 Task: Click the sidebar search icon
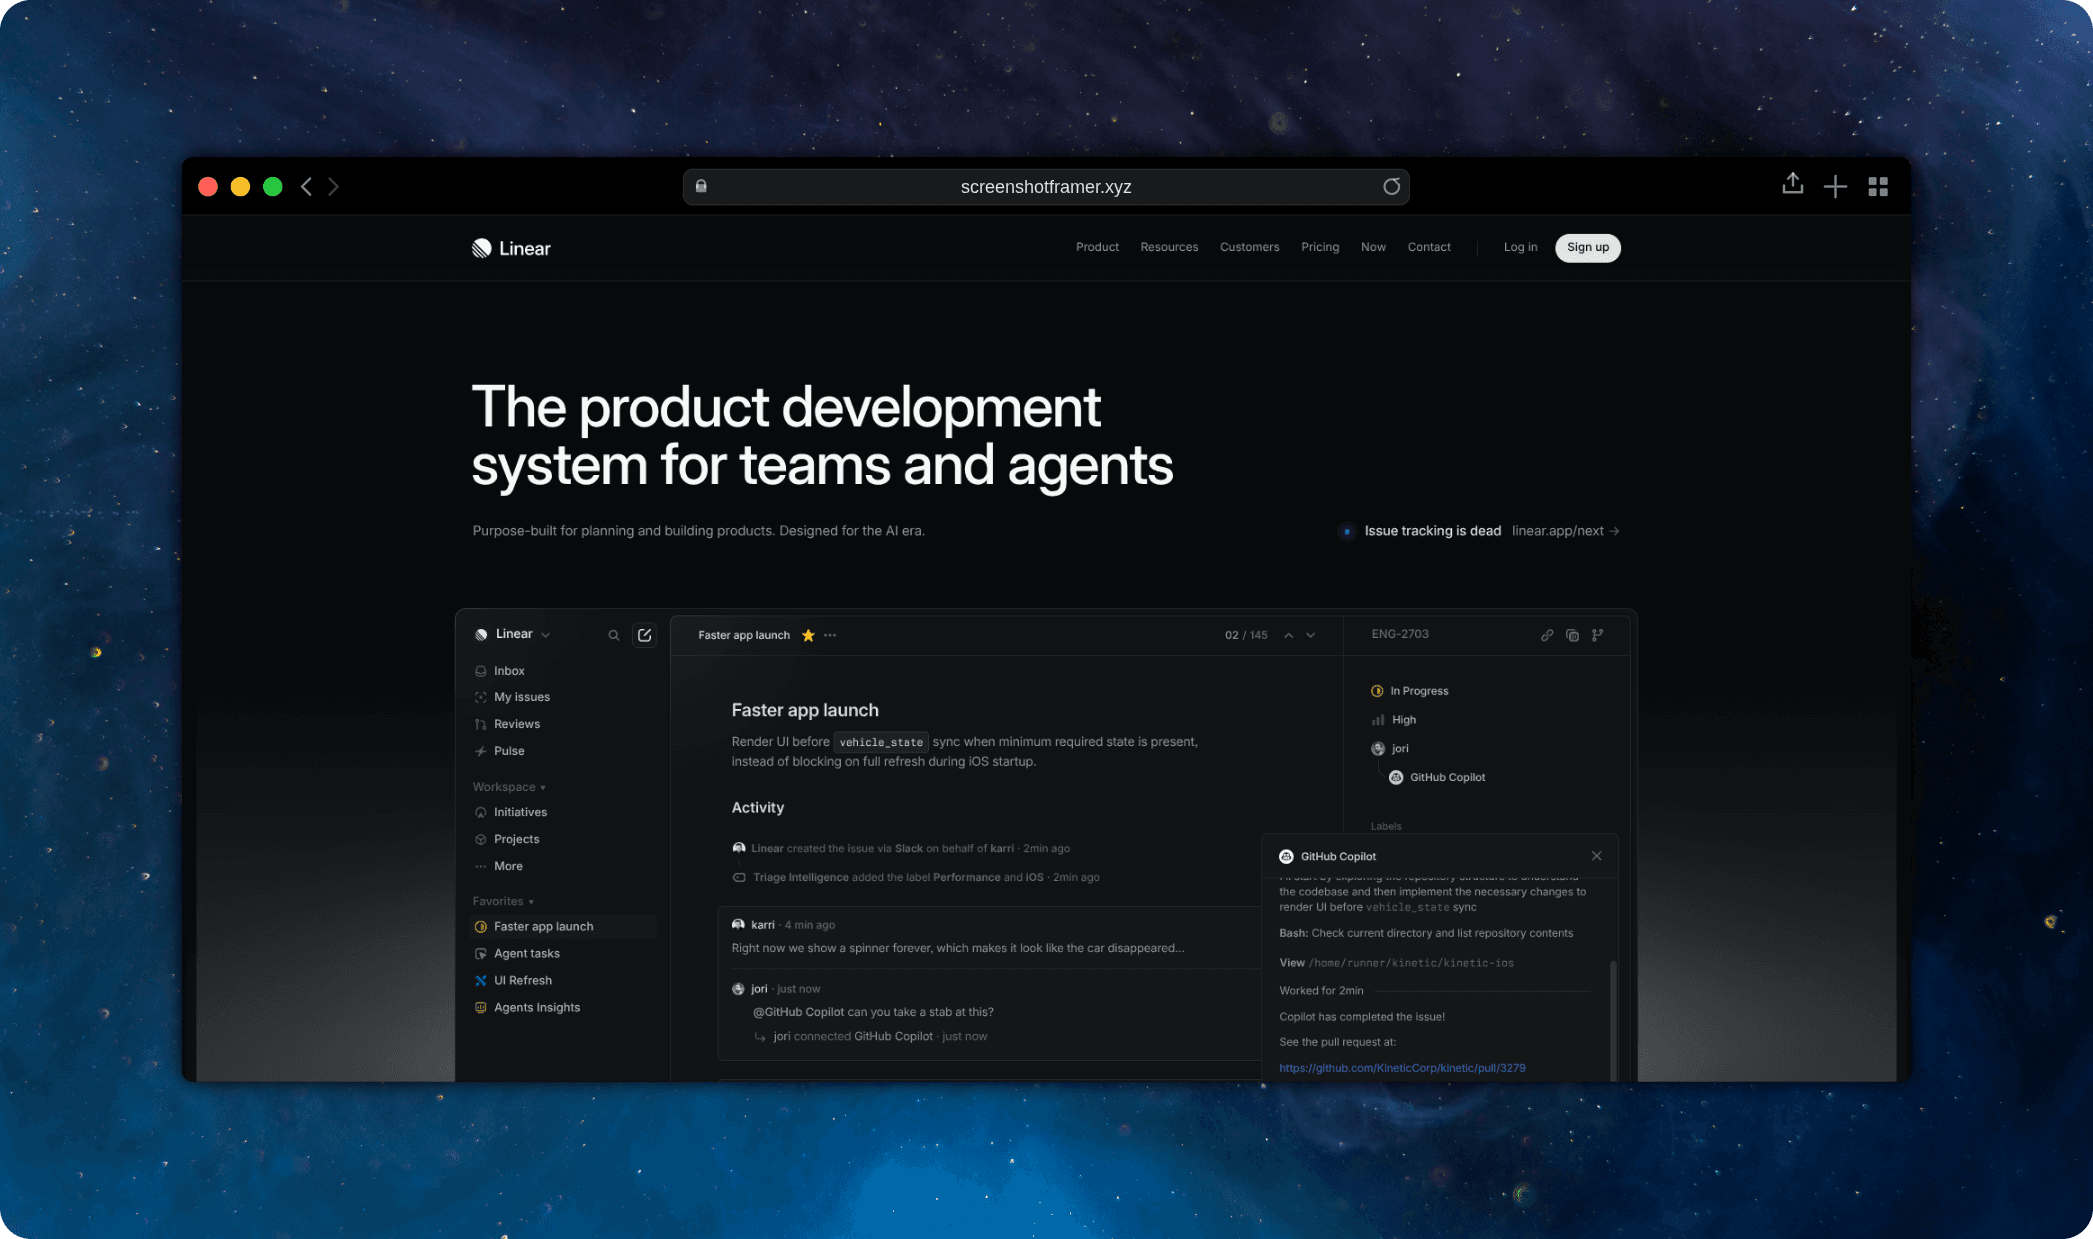[614, 635]
